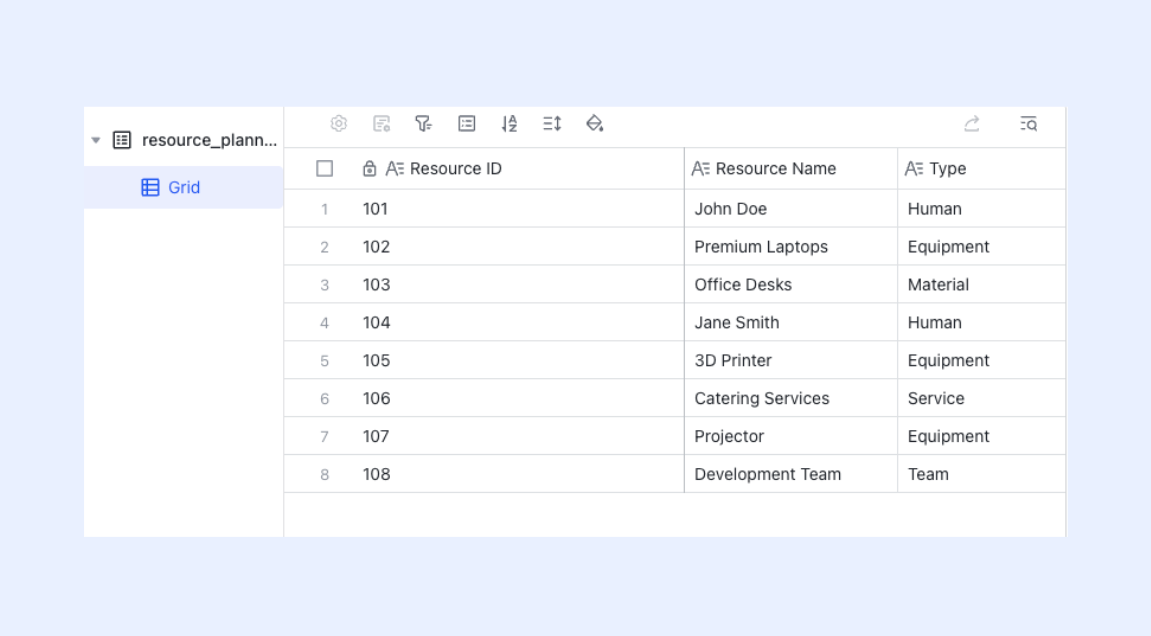The image size is (1151, 636).
Task: Click the share arrow icon
Action: click(972, 123)
